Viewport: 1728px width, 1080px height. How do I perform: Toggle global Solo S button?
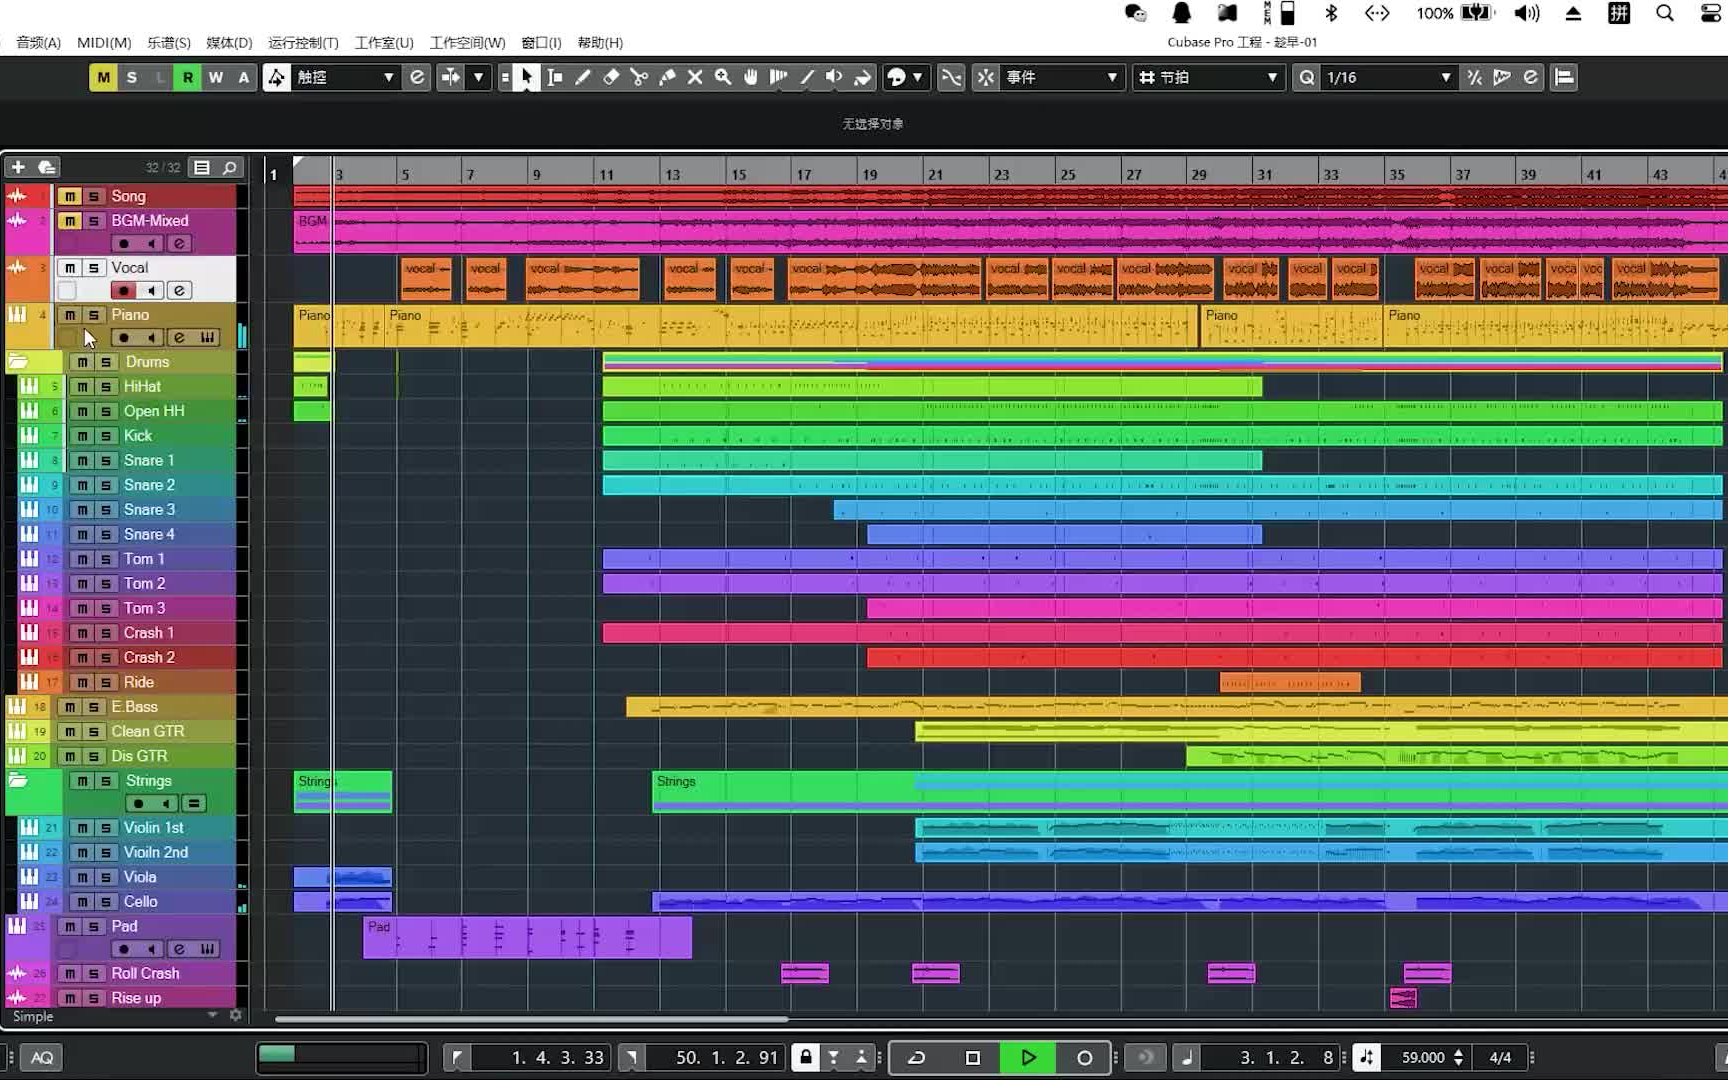131,77
